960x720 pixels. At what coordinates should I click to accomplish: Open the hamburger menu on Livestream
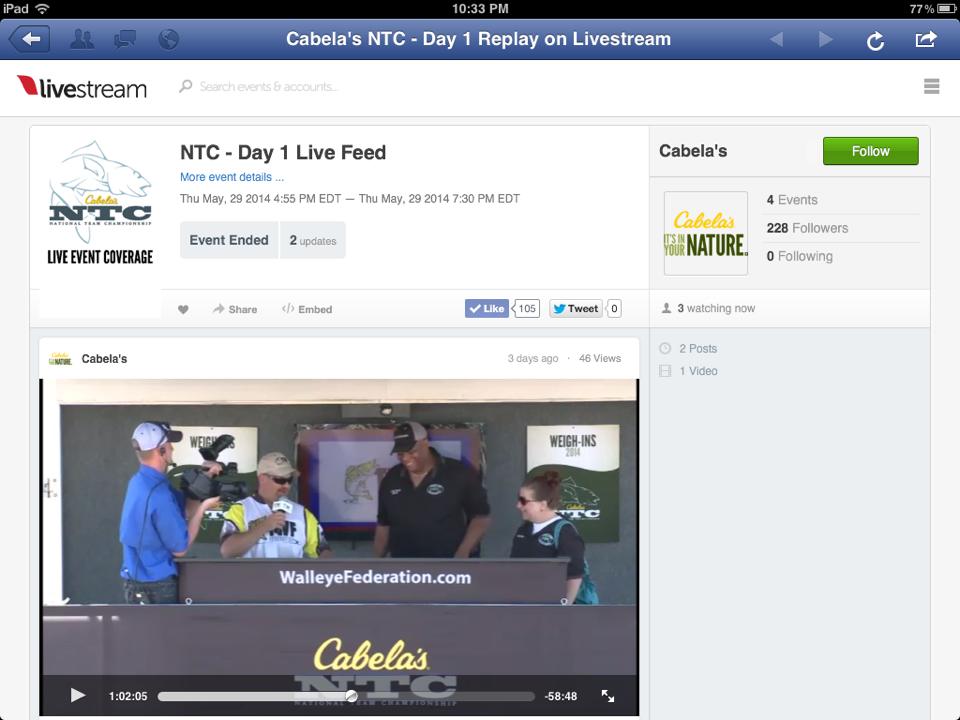coord(931,86)
